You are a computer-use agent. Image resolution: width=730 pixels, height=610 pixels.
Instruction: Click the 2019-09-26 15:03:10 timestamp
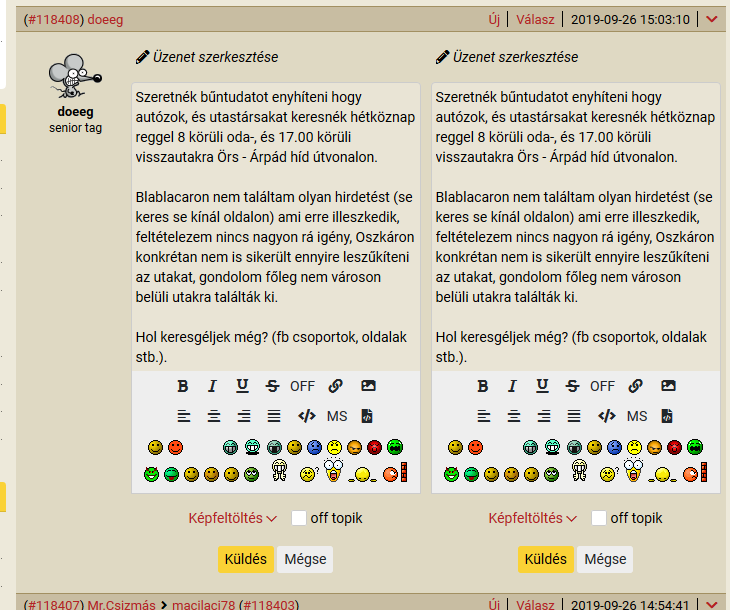630,20
